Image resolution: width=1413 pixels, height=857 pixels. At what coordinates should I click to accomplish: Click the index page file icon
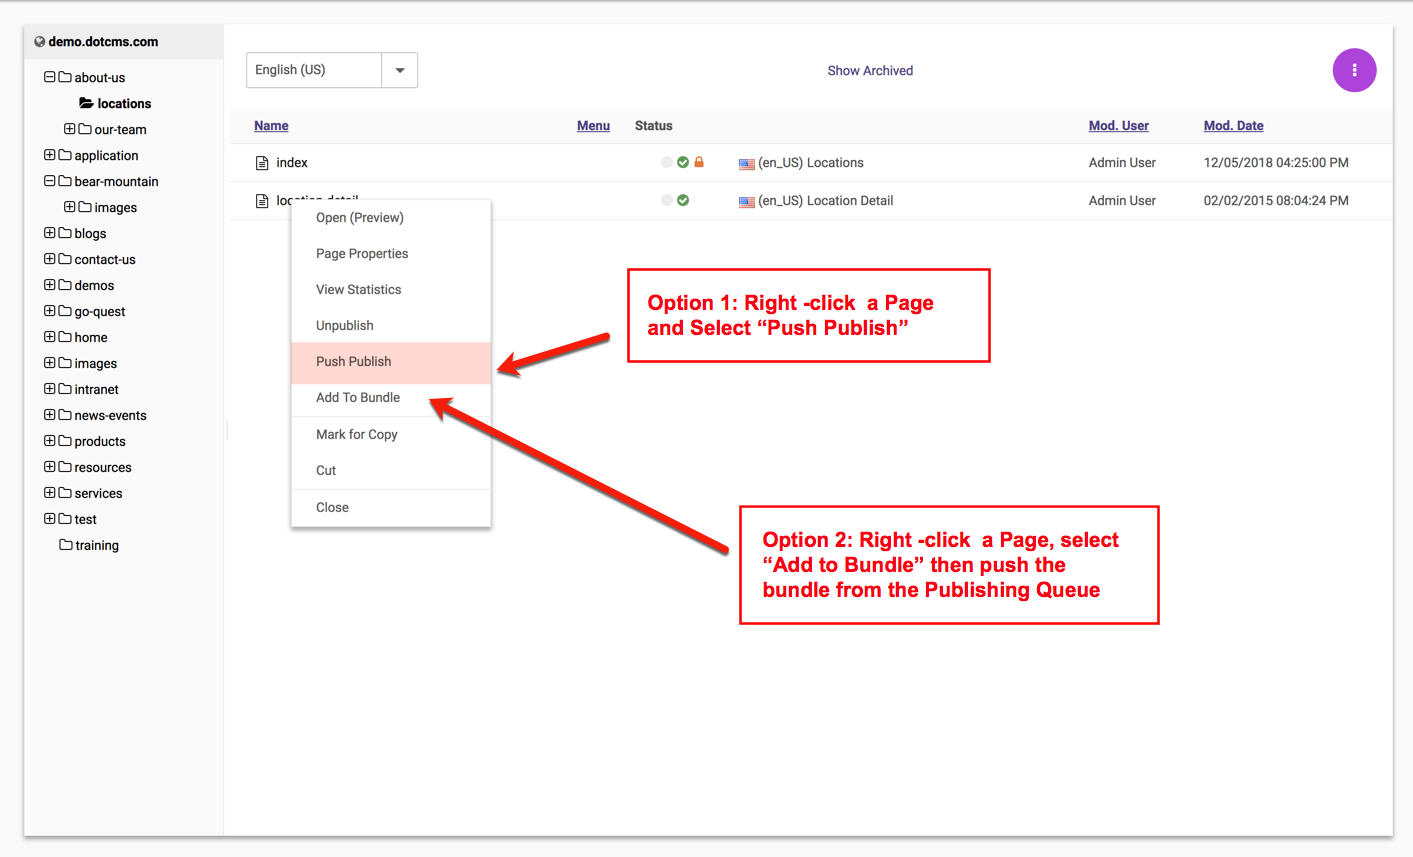(262, 163)
